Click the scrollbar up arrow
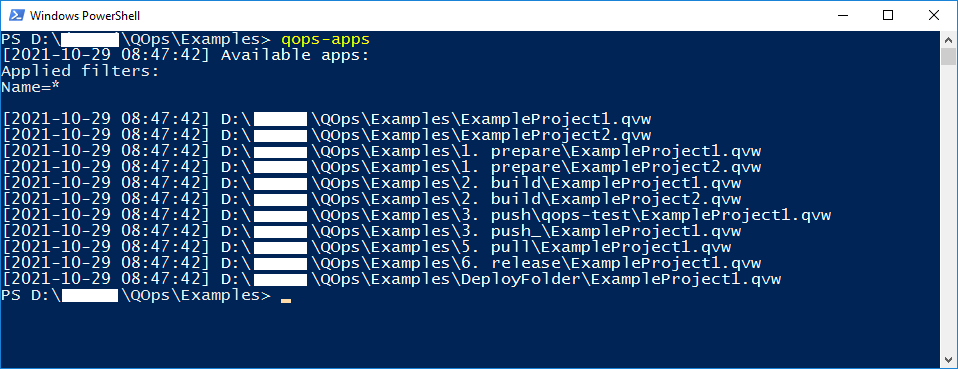This screenshot has width=958, height=369. (x=948, y=39)
